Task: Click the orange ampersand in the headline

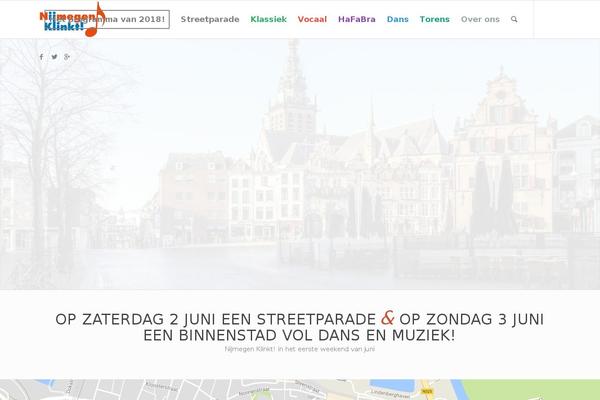Action: click(x=387, y=318)
